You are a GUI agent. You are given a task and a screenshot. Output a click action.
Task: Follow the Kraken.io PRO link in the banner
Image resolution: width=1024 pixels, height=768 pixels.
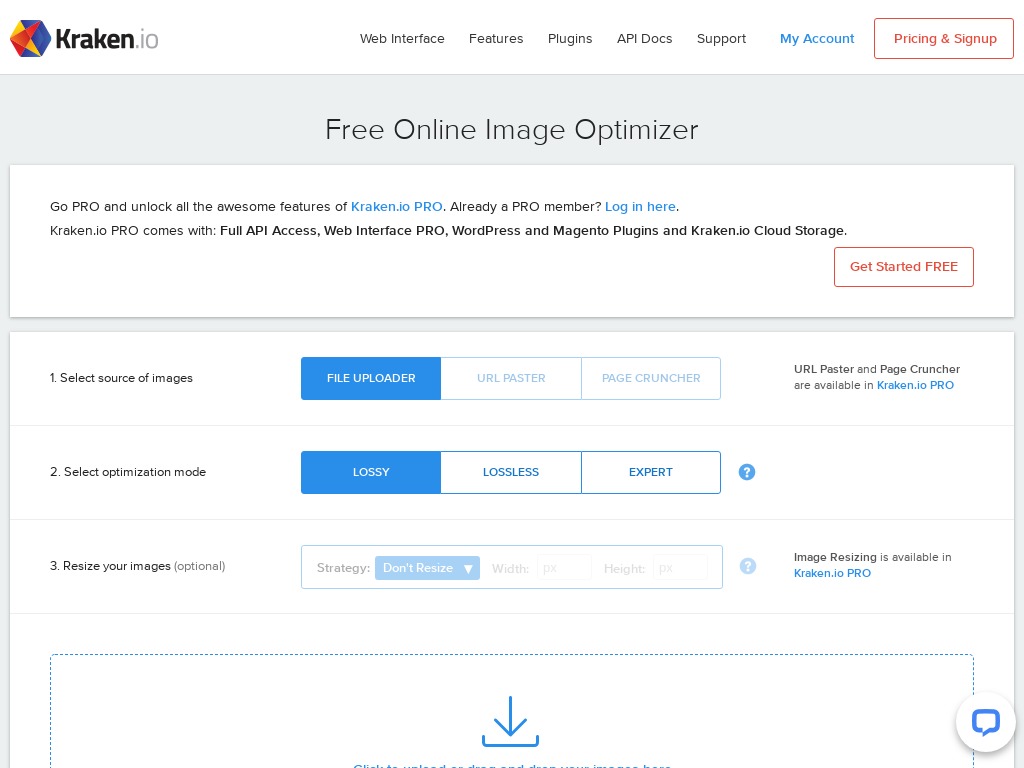pyautogui.click(x=396, y=206)
